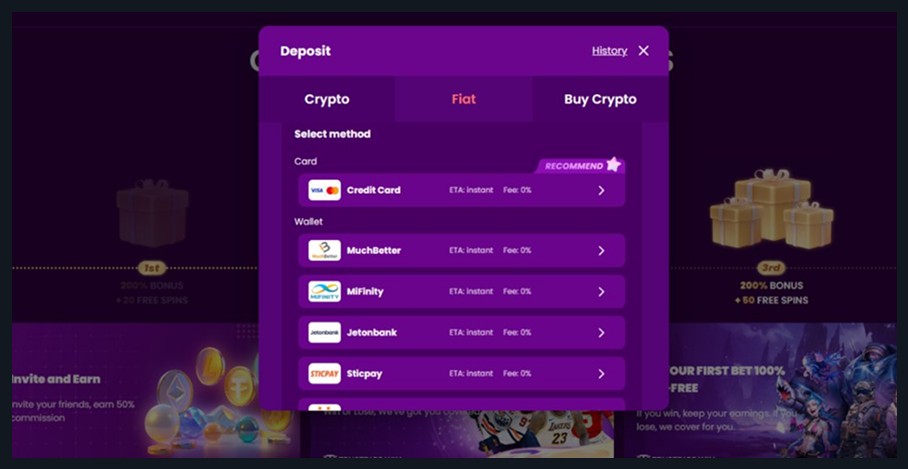Click the MiFinity infinity logo icon

pyautogui.click(x=324, y=291)
